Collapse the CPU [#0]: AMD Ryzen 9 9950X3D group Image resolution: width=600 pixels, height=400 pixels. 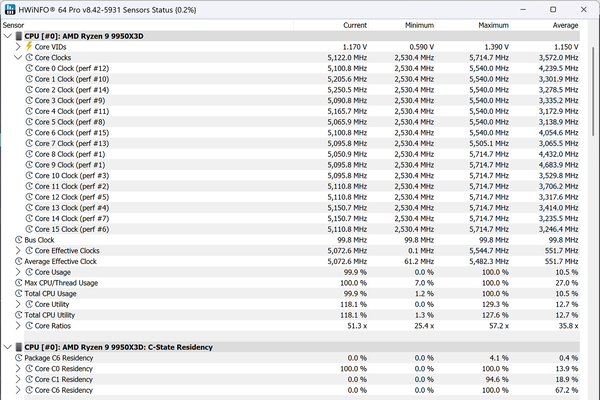[x=8, y=36]
